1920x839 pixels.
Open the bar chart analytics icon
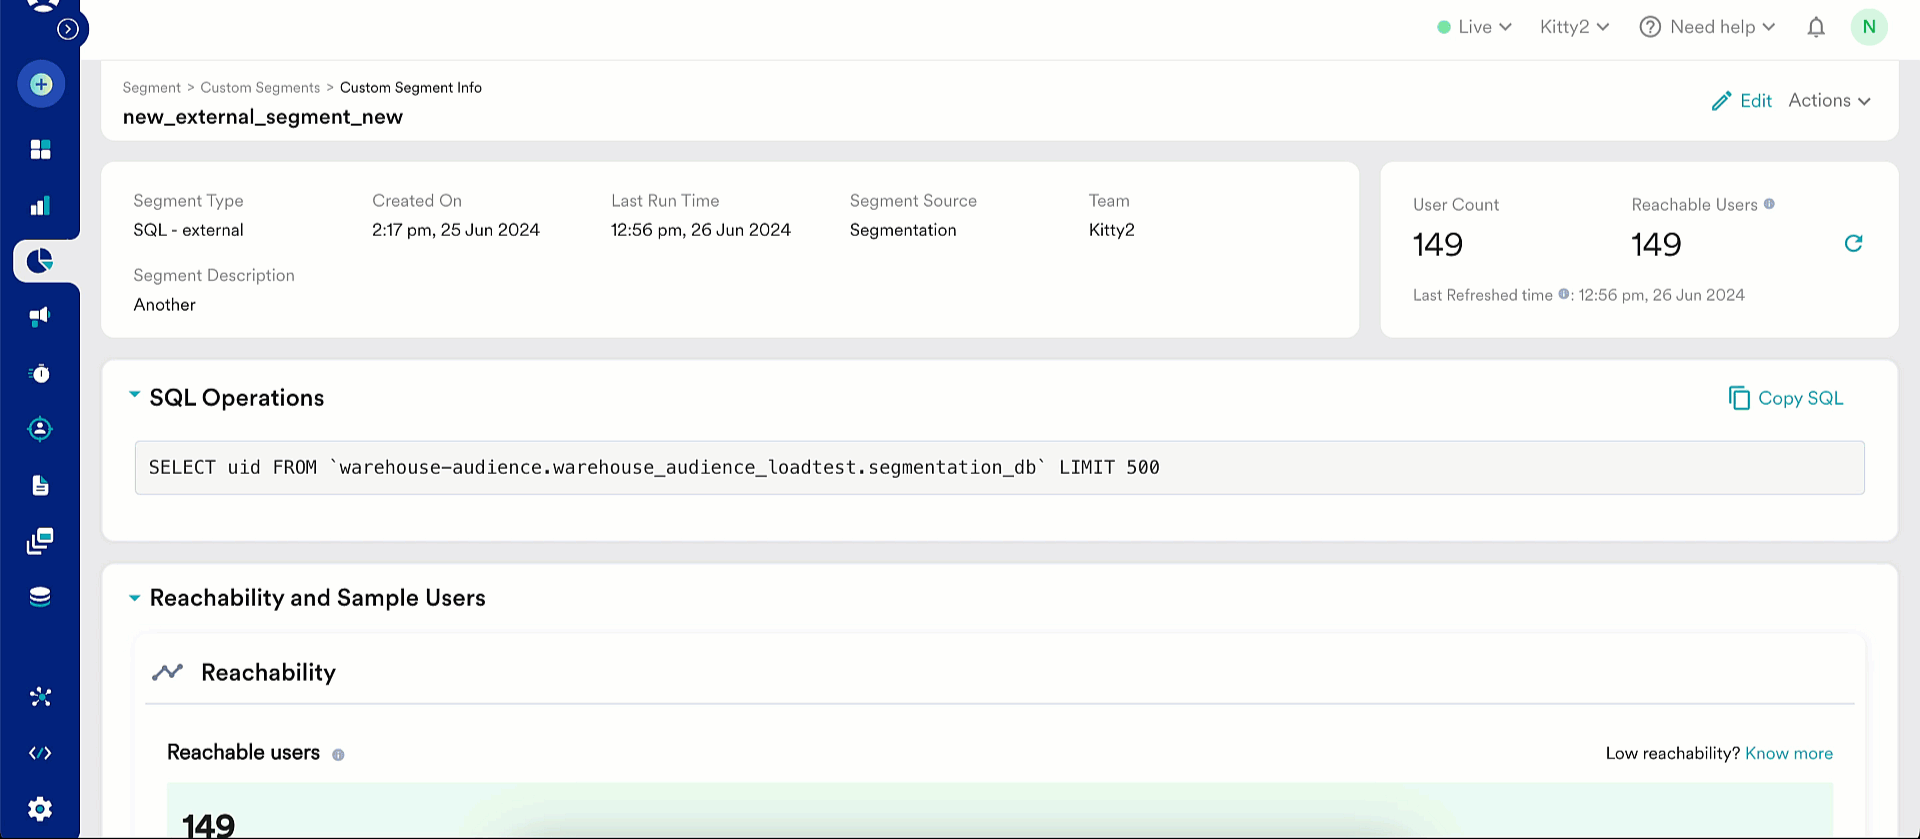[40, 206]
